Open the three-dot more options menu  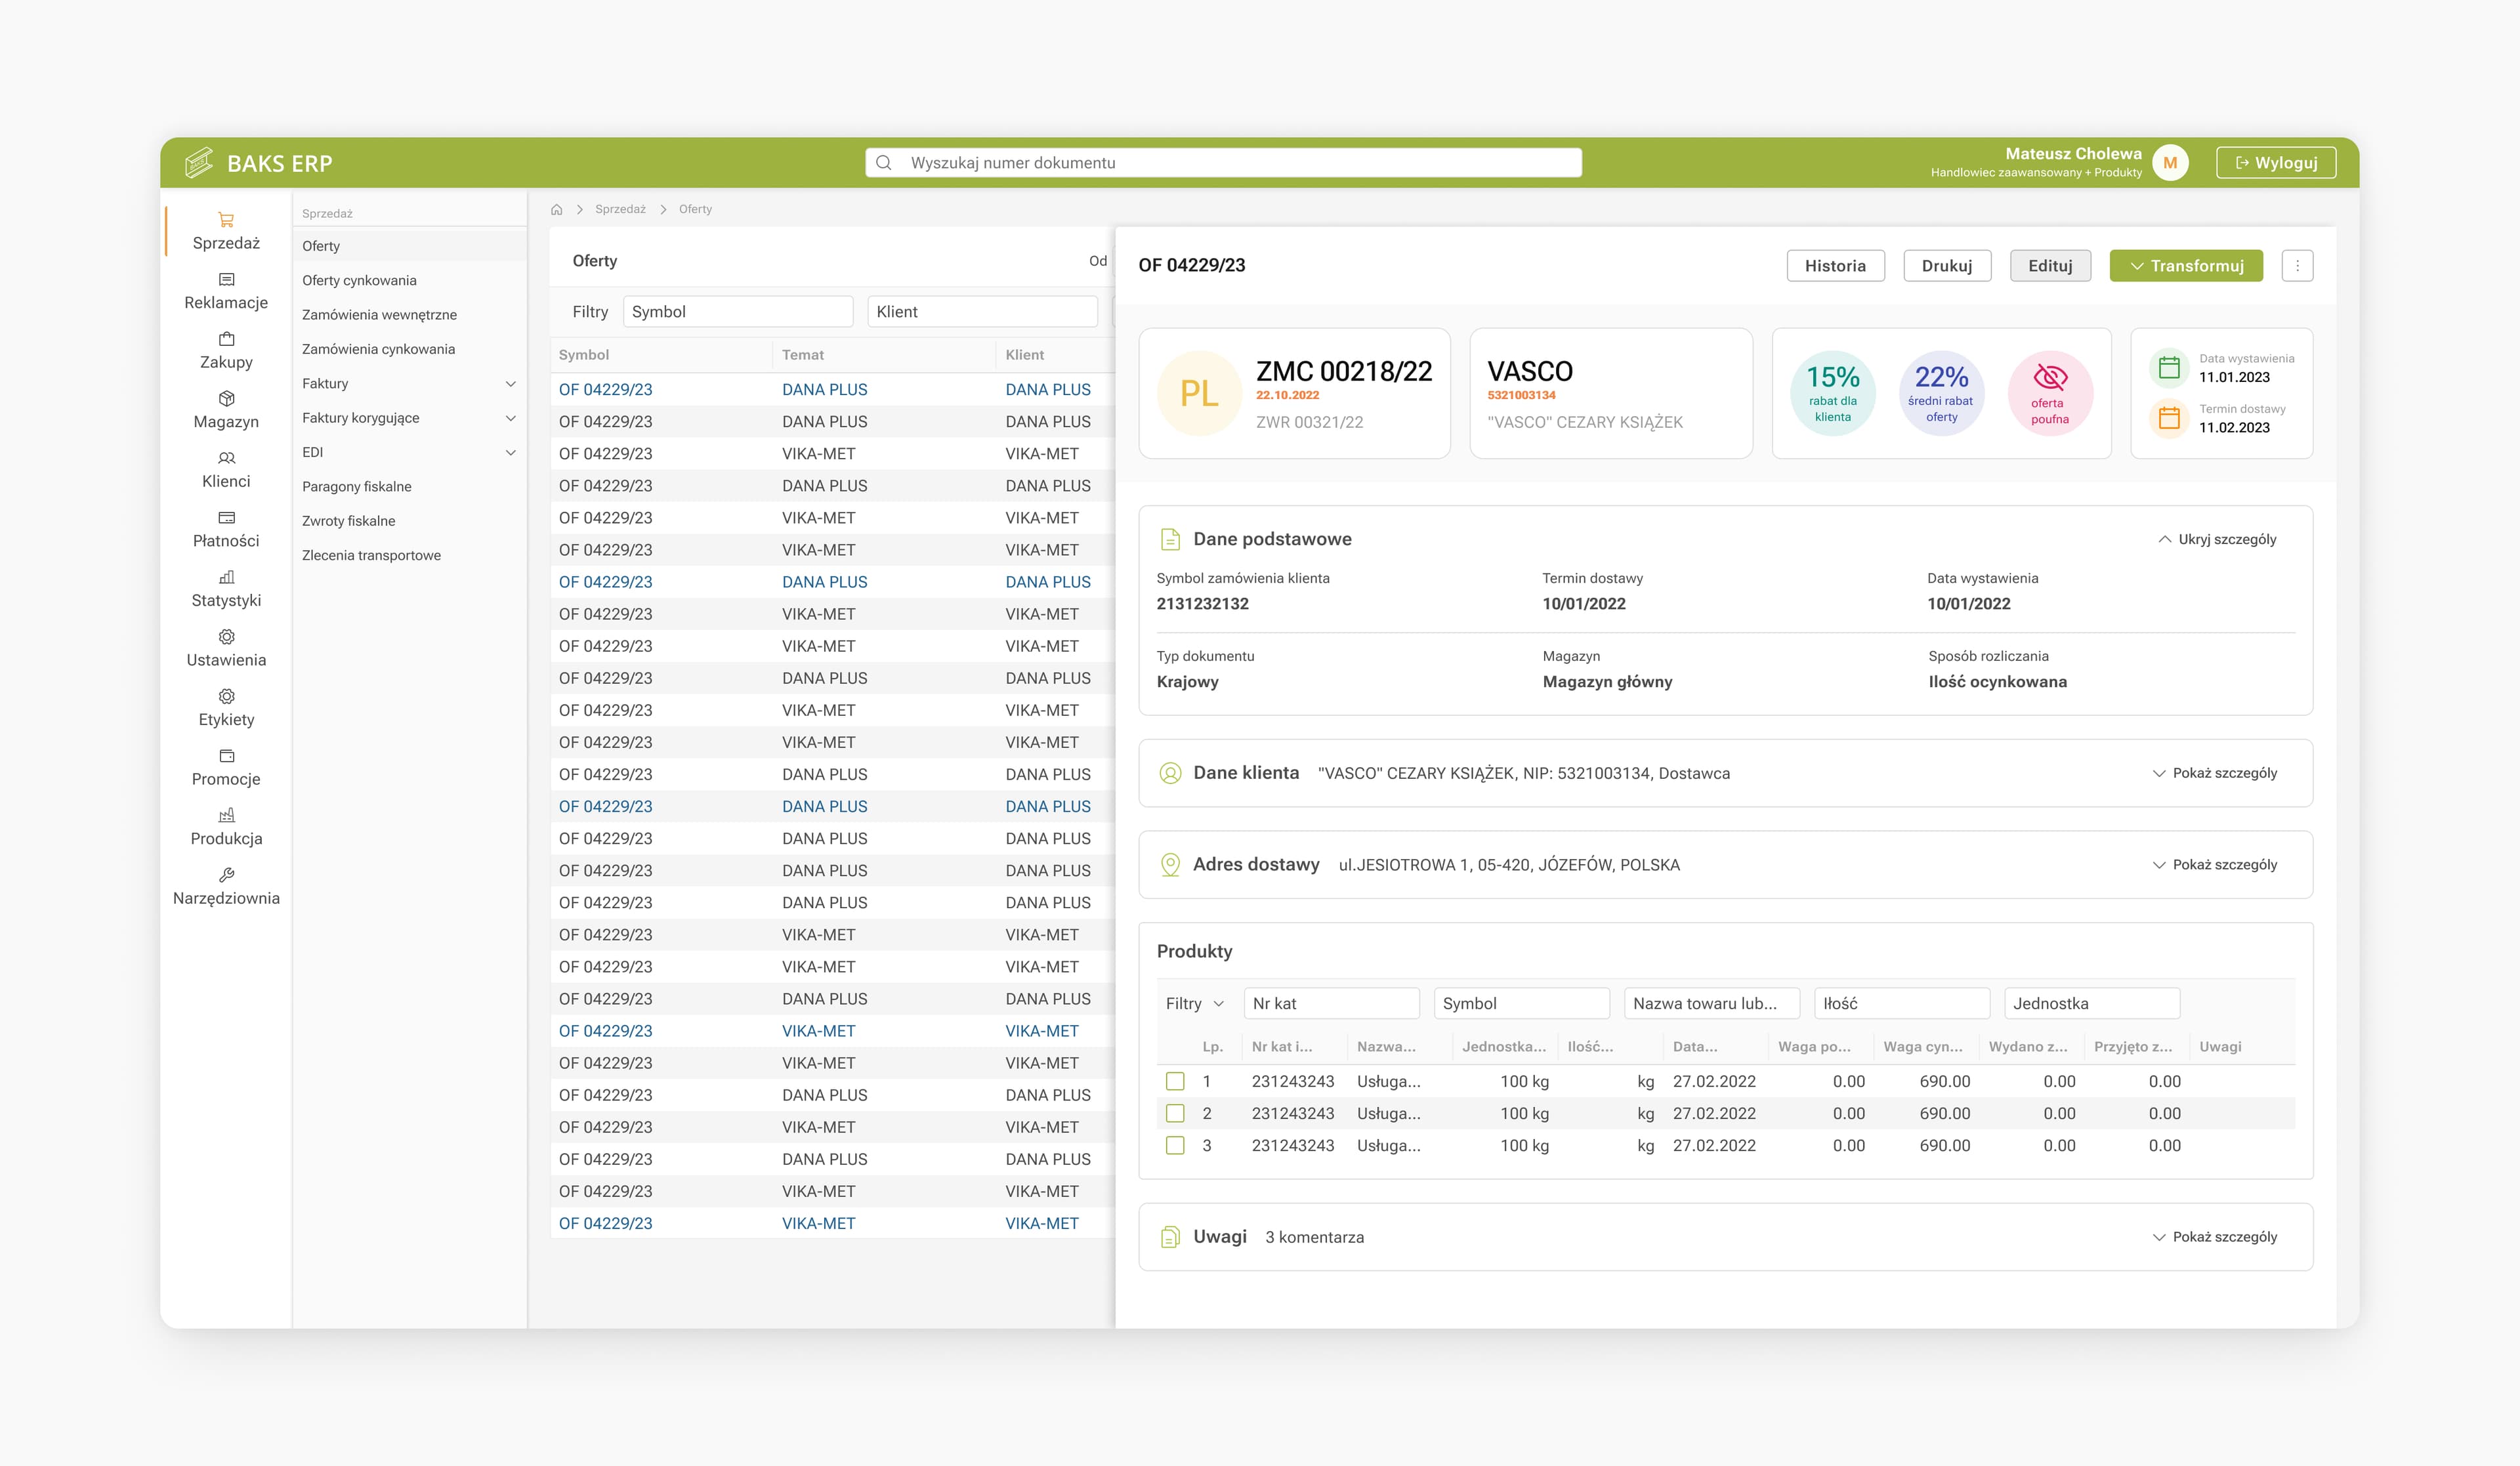(2297, 266)
